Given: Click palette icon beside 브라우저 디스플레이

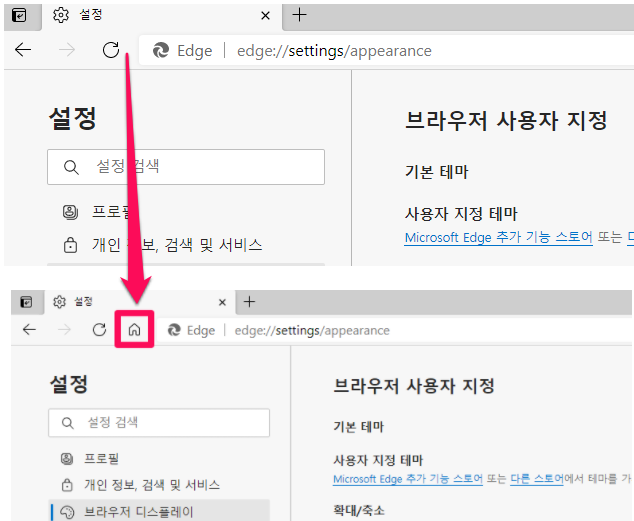Looking at the screenshot, I should (67, 513).
